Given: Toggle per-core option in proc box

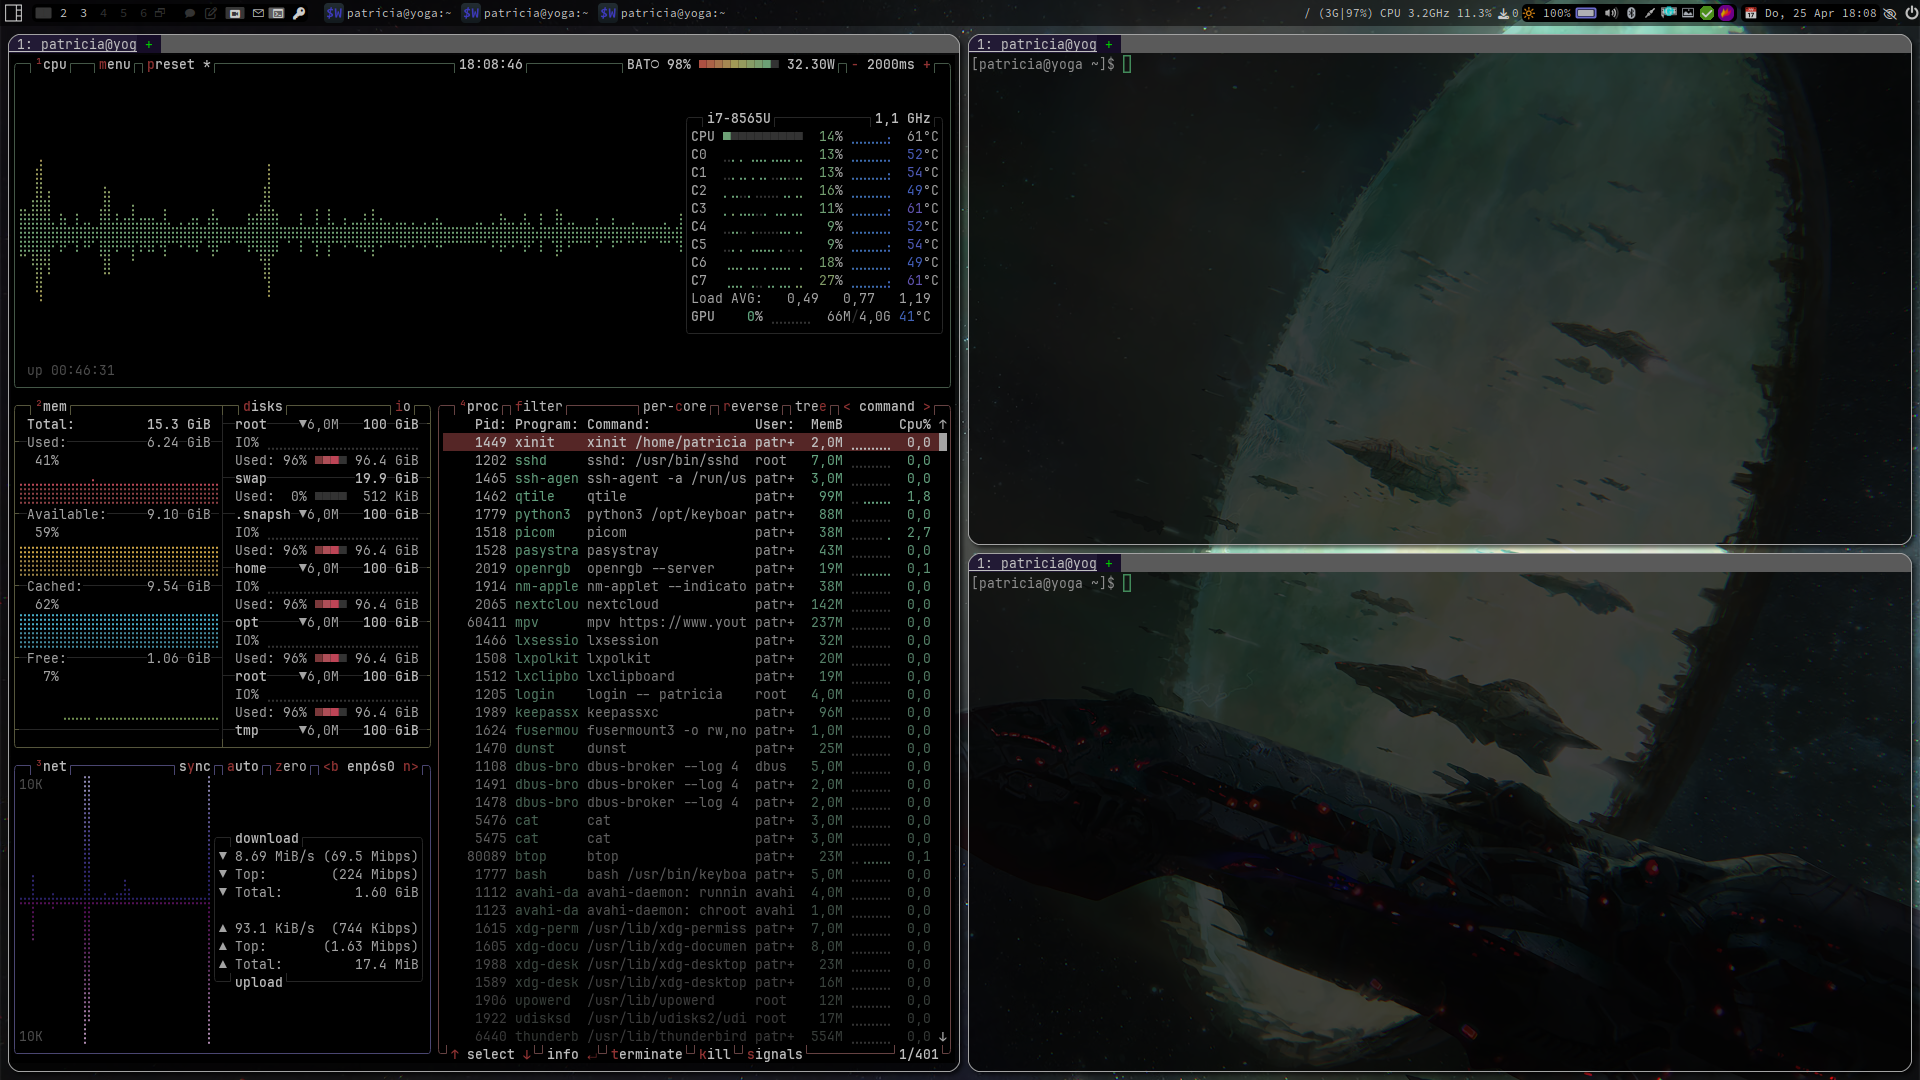Looking at the screenshot, I should tap(674, 406).
